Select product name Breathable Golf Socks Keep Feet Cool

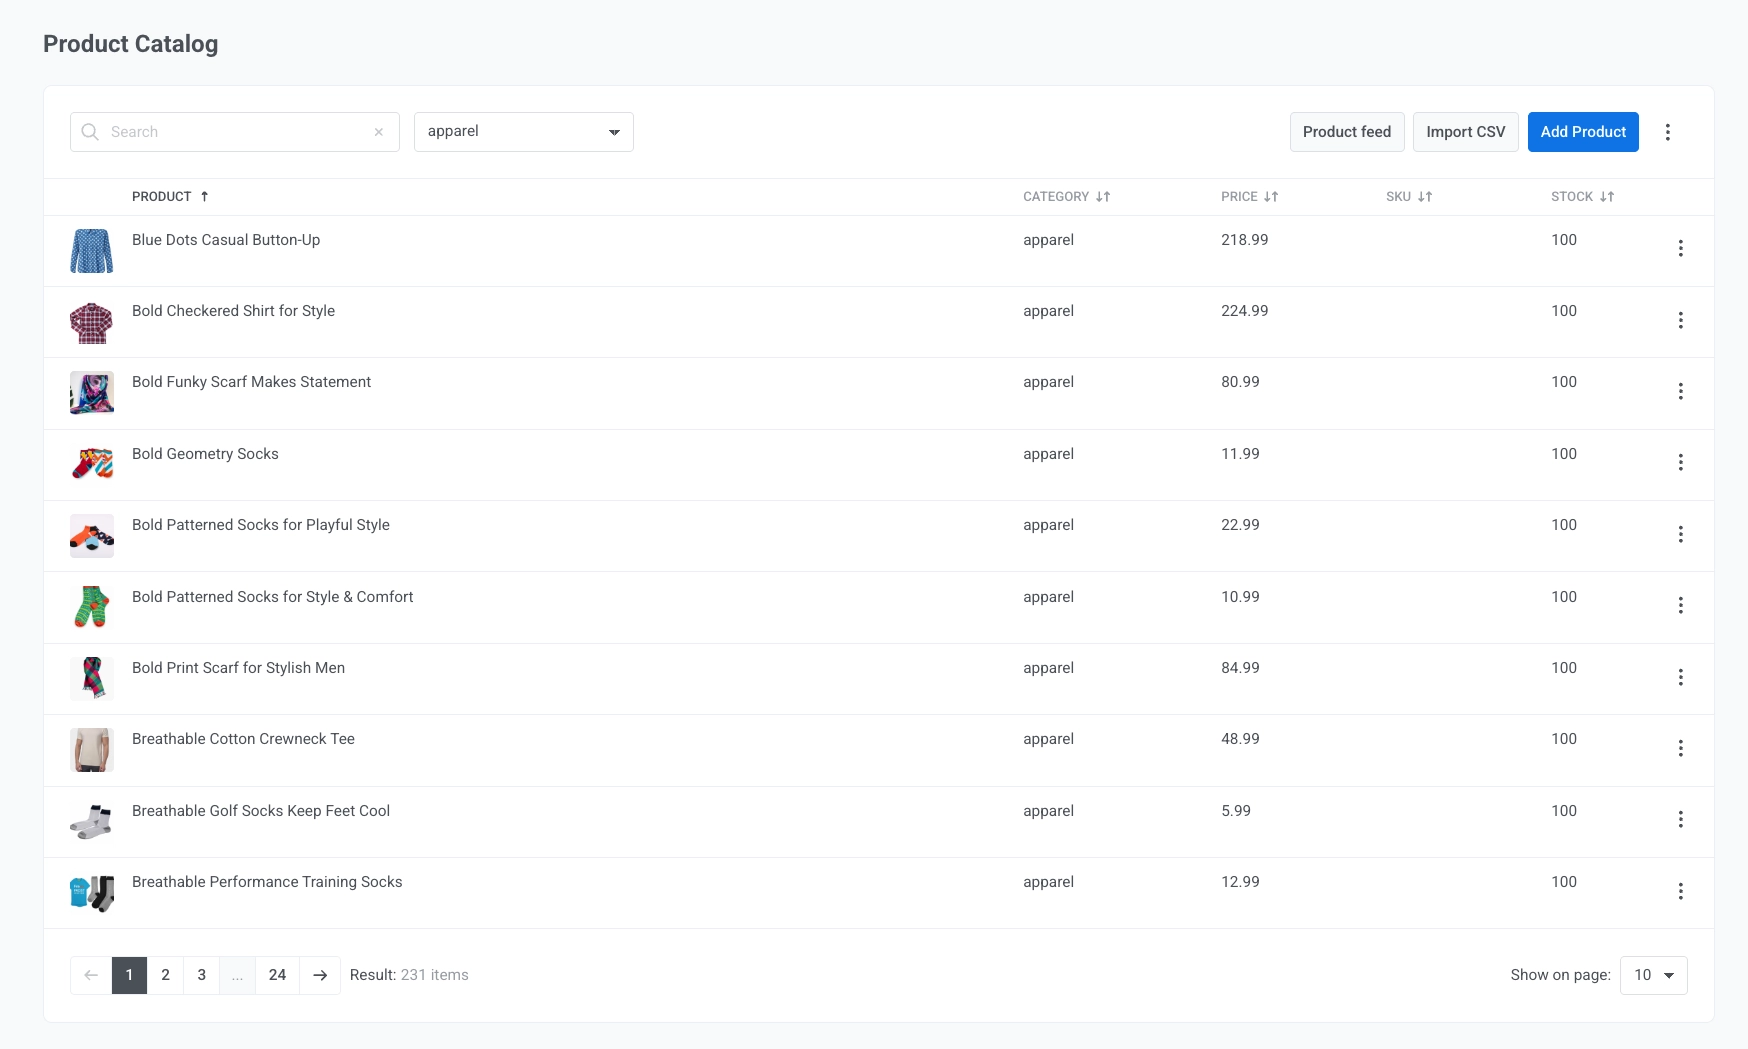click(x=261, y=811)
